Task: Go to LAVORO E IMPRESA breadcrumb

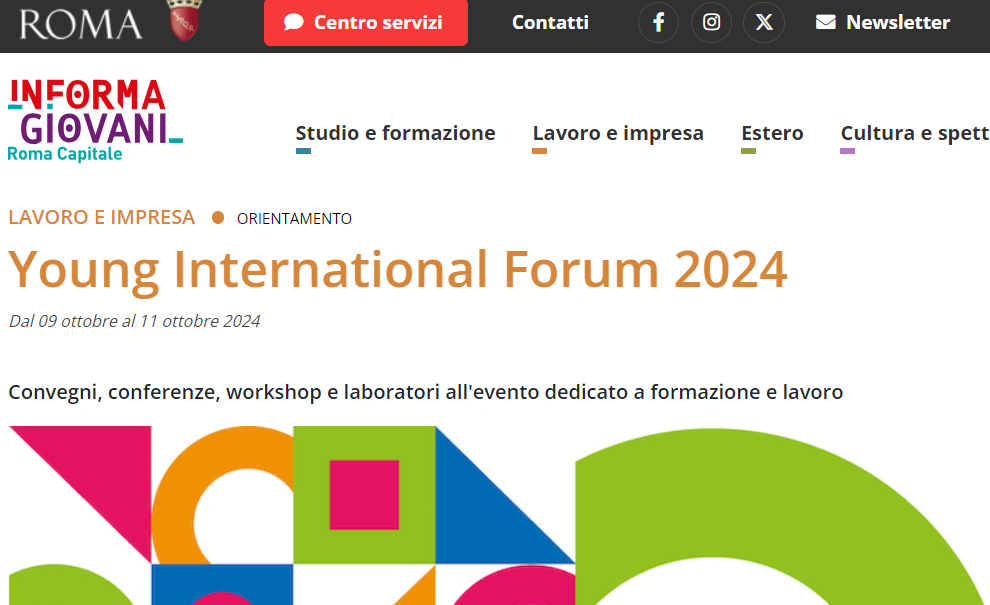Action: [102, 217]
